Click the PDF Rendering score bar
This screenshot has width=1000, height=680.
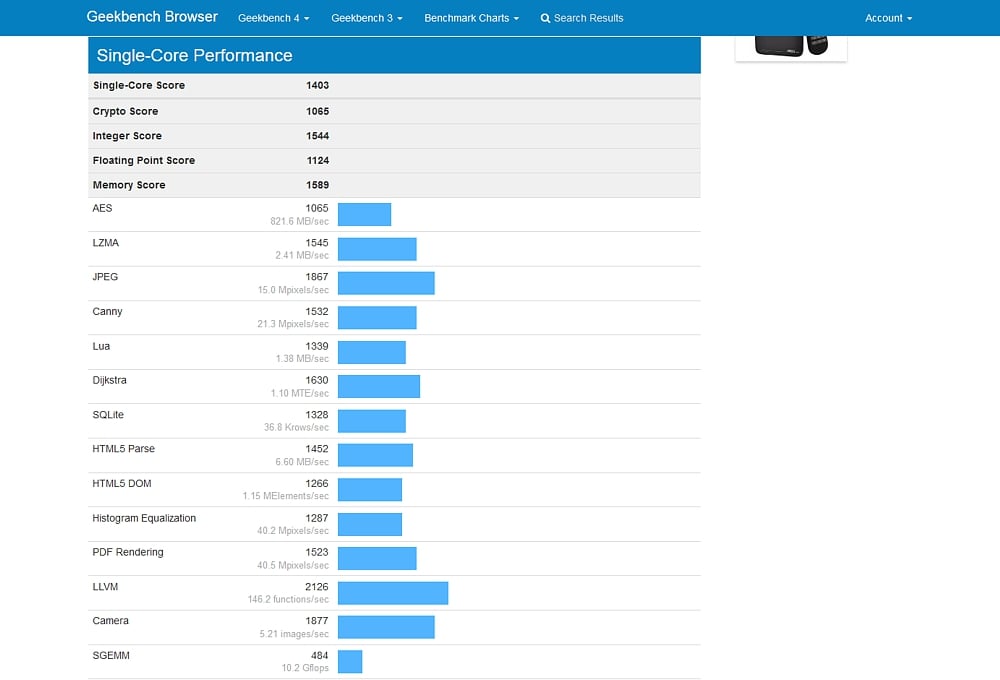pyautogui.click(x=377, y=558)
